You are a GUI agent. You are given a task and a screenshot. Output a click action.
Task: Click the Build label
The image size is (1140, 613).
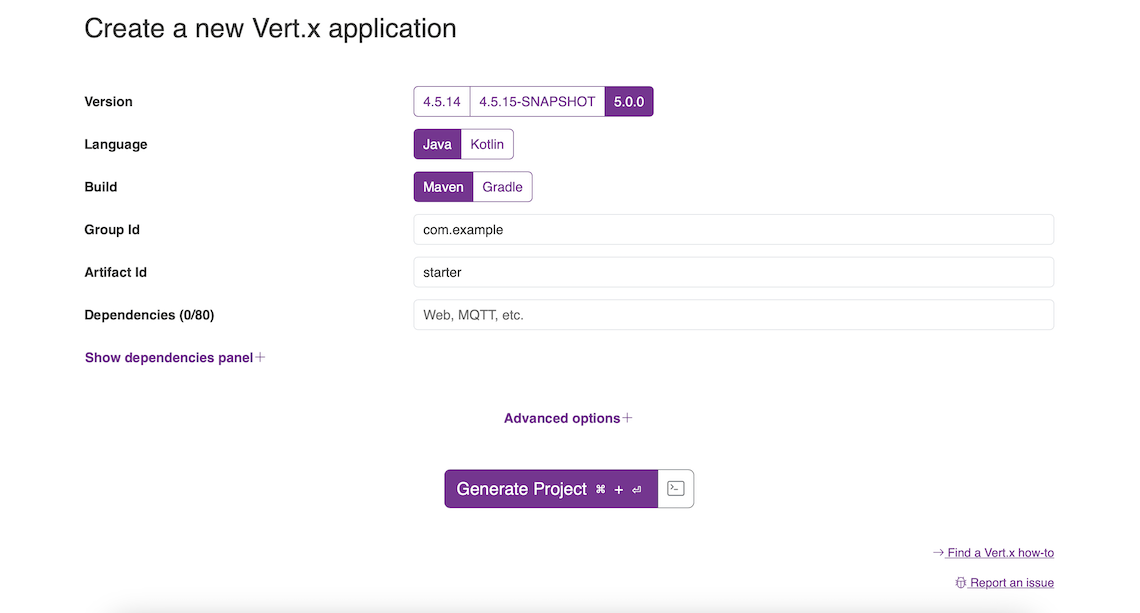pos(100,187)
